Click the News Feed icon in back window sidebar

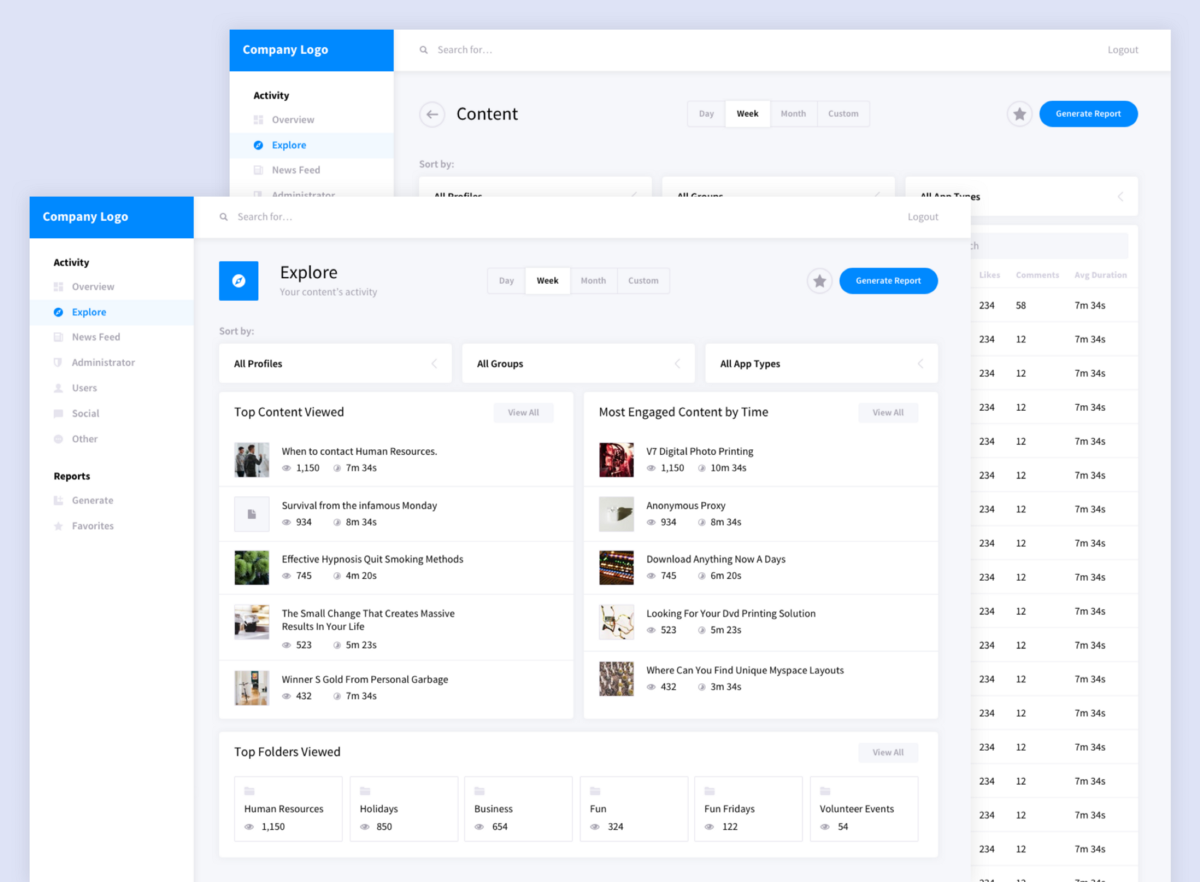click(x=259, y=170)
